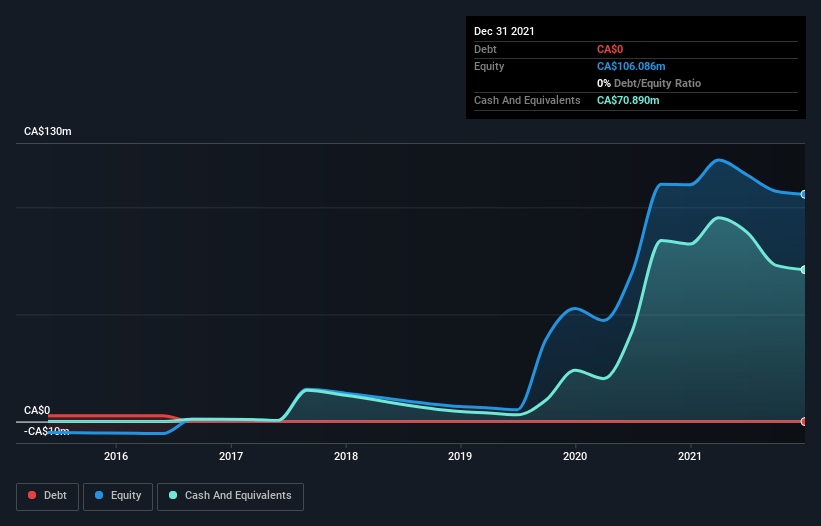Viewport: 821px width, 526px height.
Task: Click the tooltip Debt row label
Action: coord(485,49)
